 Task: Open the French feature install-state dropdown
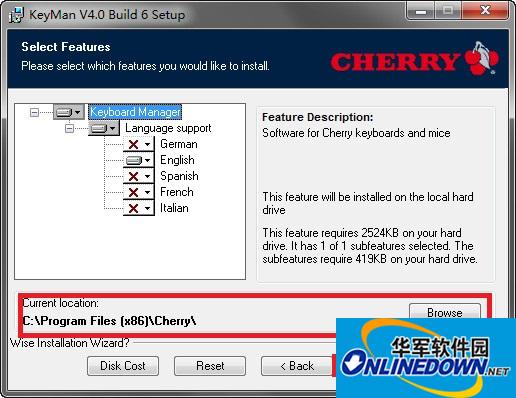(x=139, y=192)
